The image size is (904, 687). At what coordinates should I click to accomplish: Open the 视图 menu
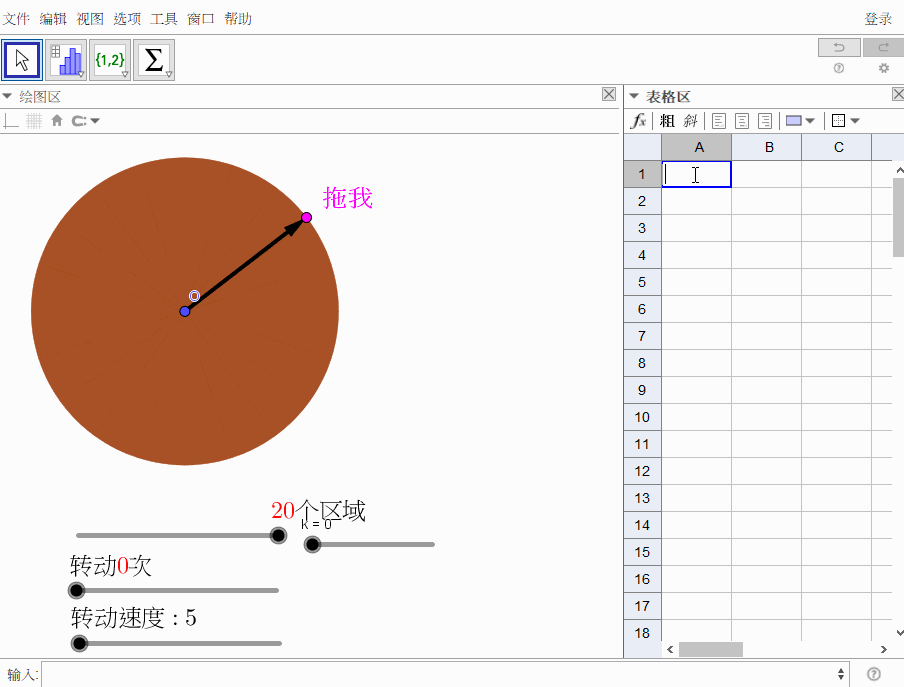(90, 19)
